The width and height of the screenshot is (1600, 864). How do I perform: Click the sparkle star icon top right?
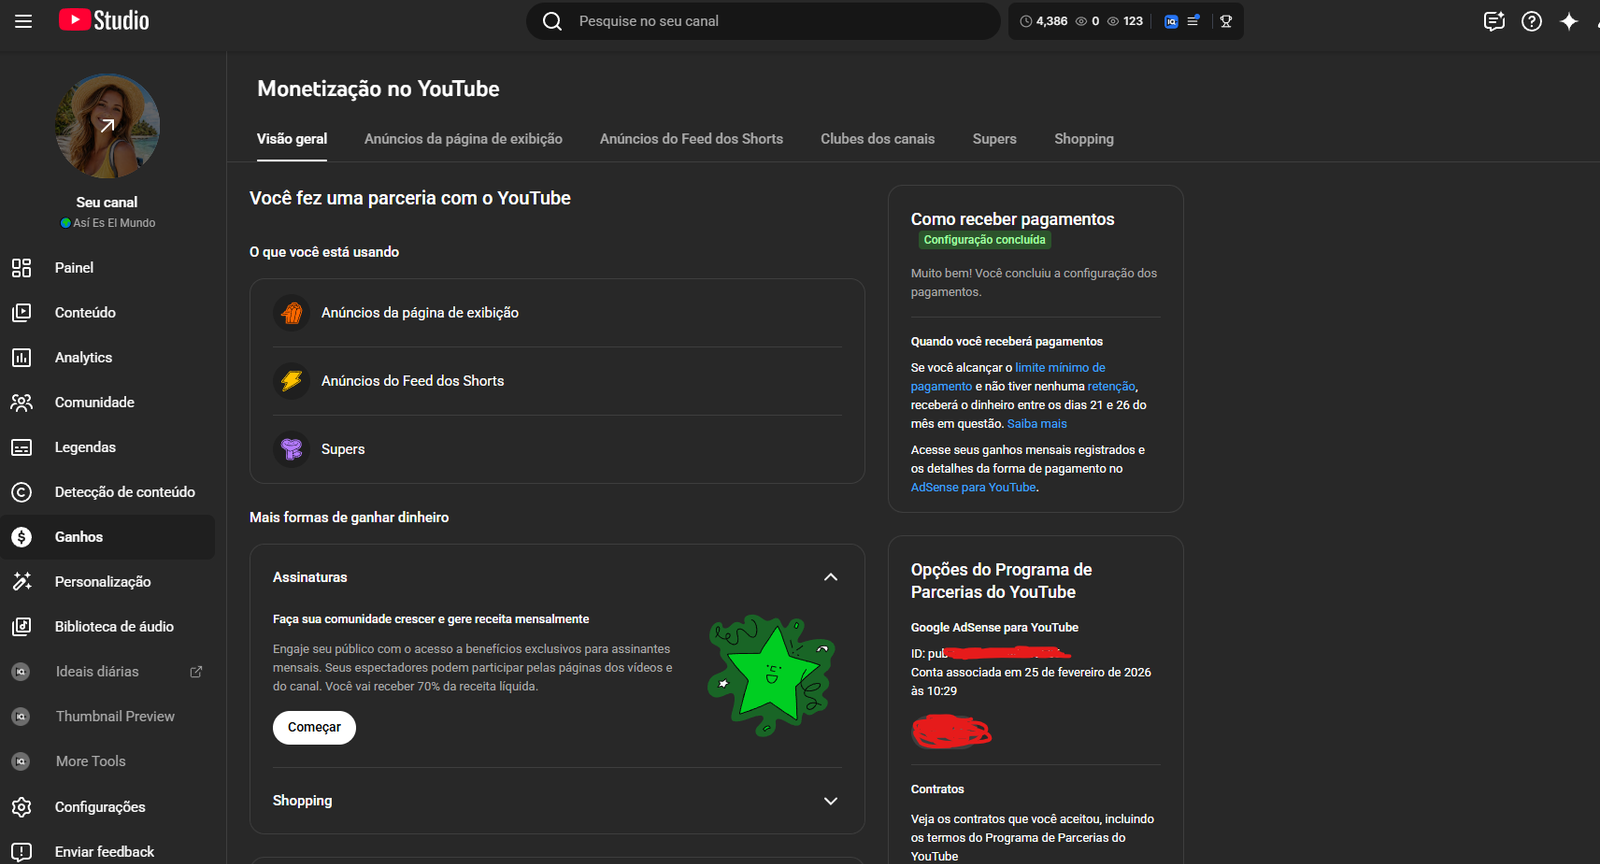pos(1569,21)
